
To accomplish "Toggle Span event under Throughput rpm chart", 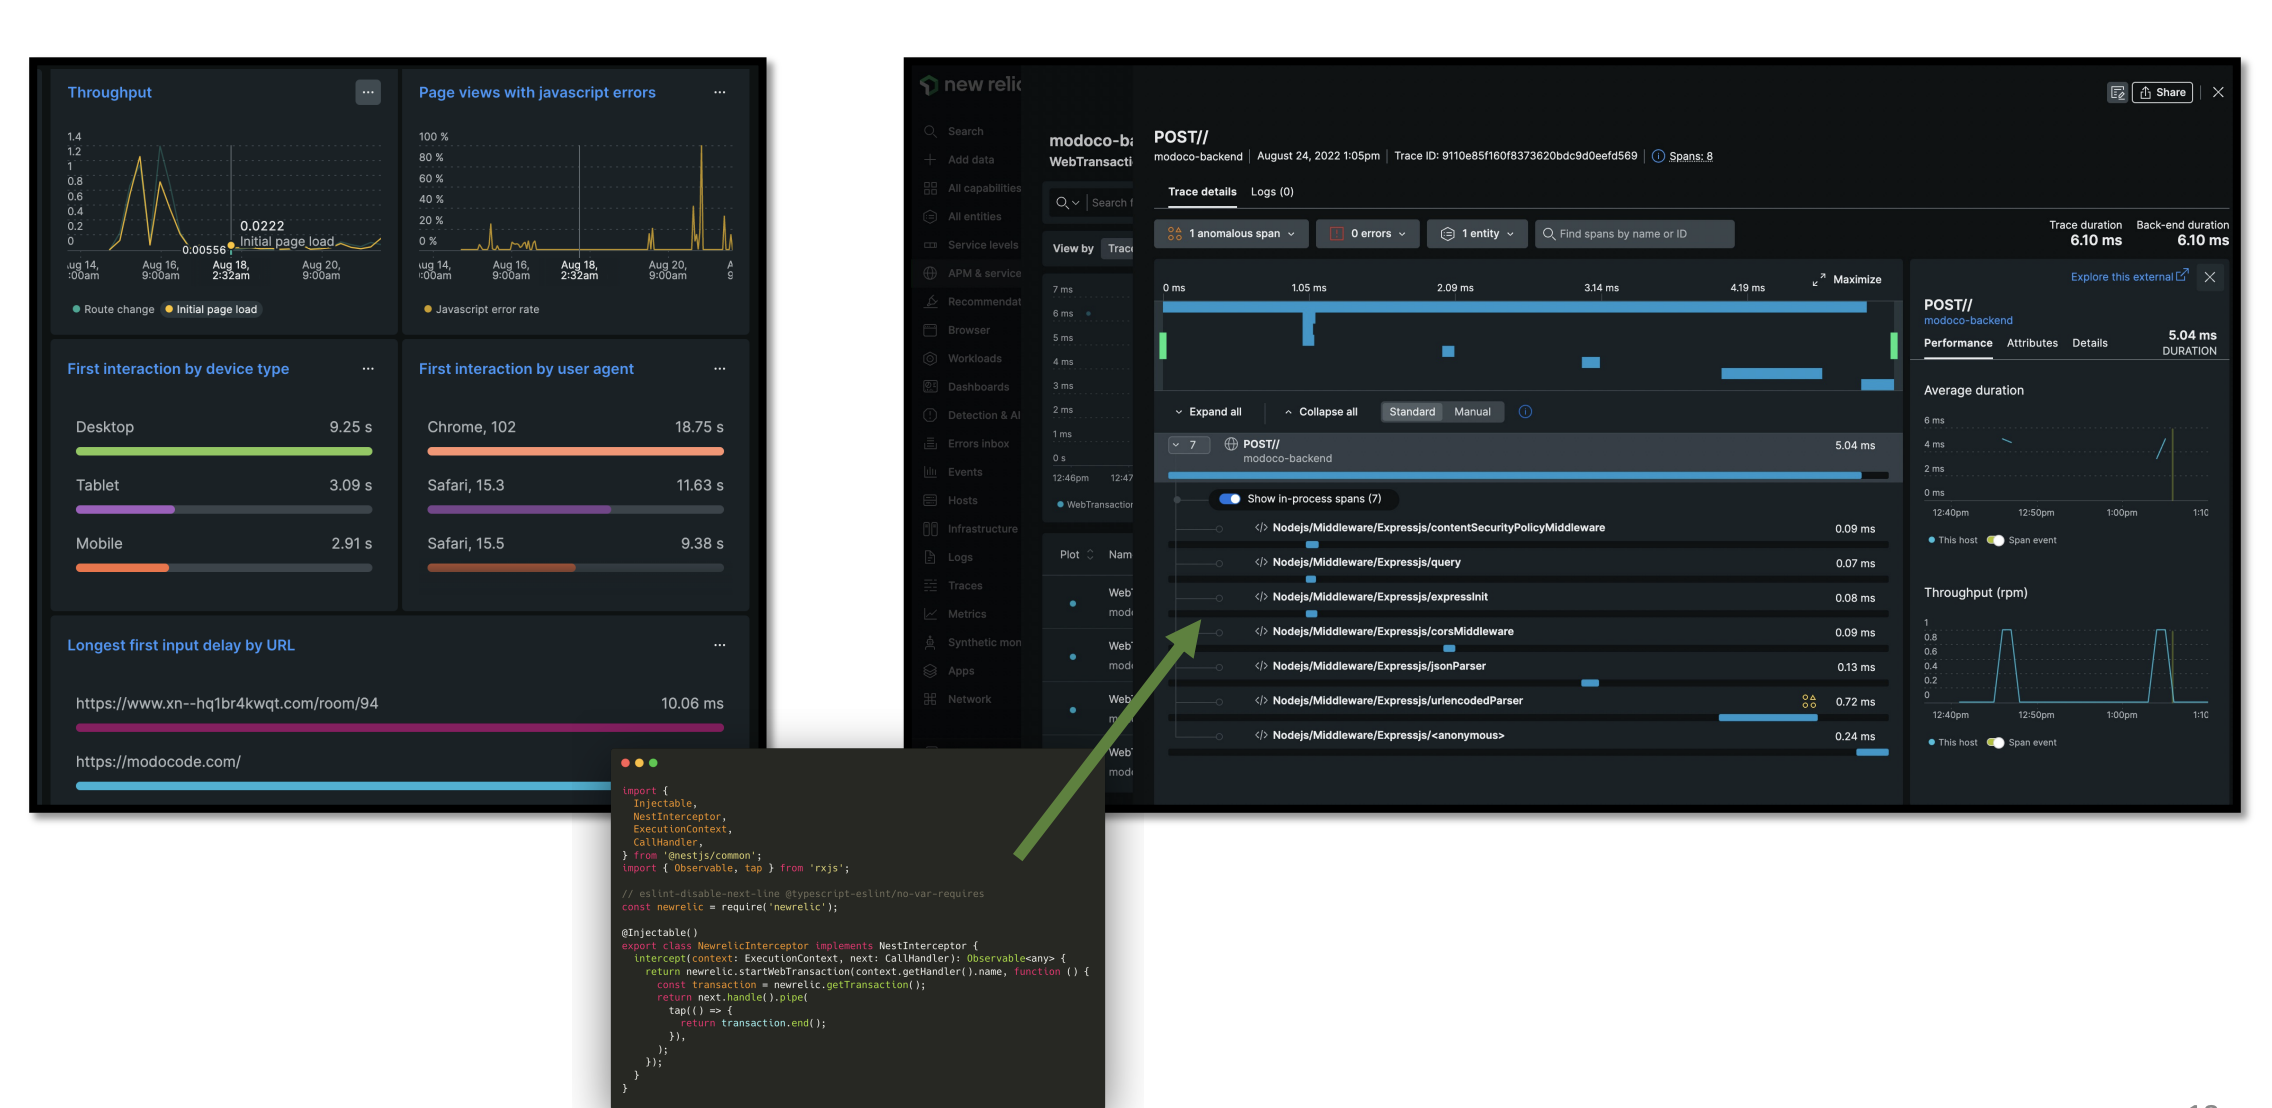I will click(1995, 742).
